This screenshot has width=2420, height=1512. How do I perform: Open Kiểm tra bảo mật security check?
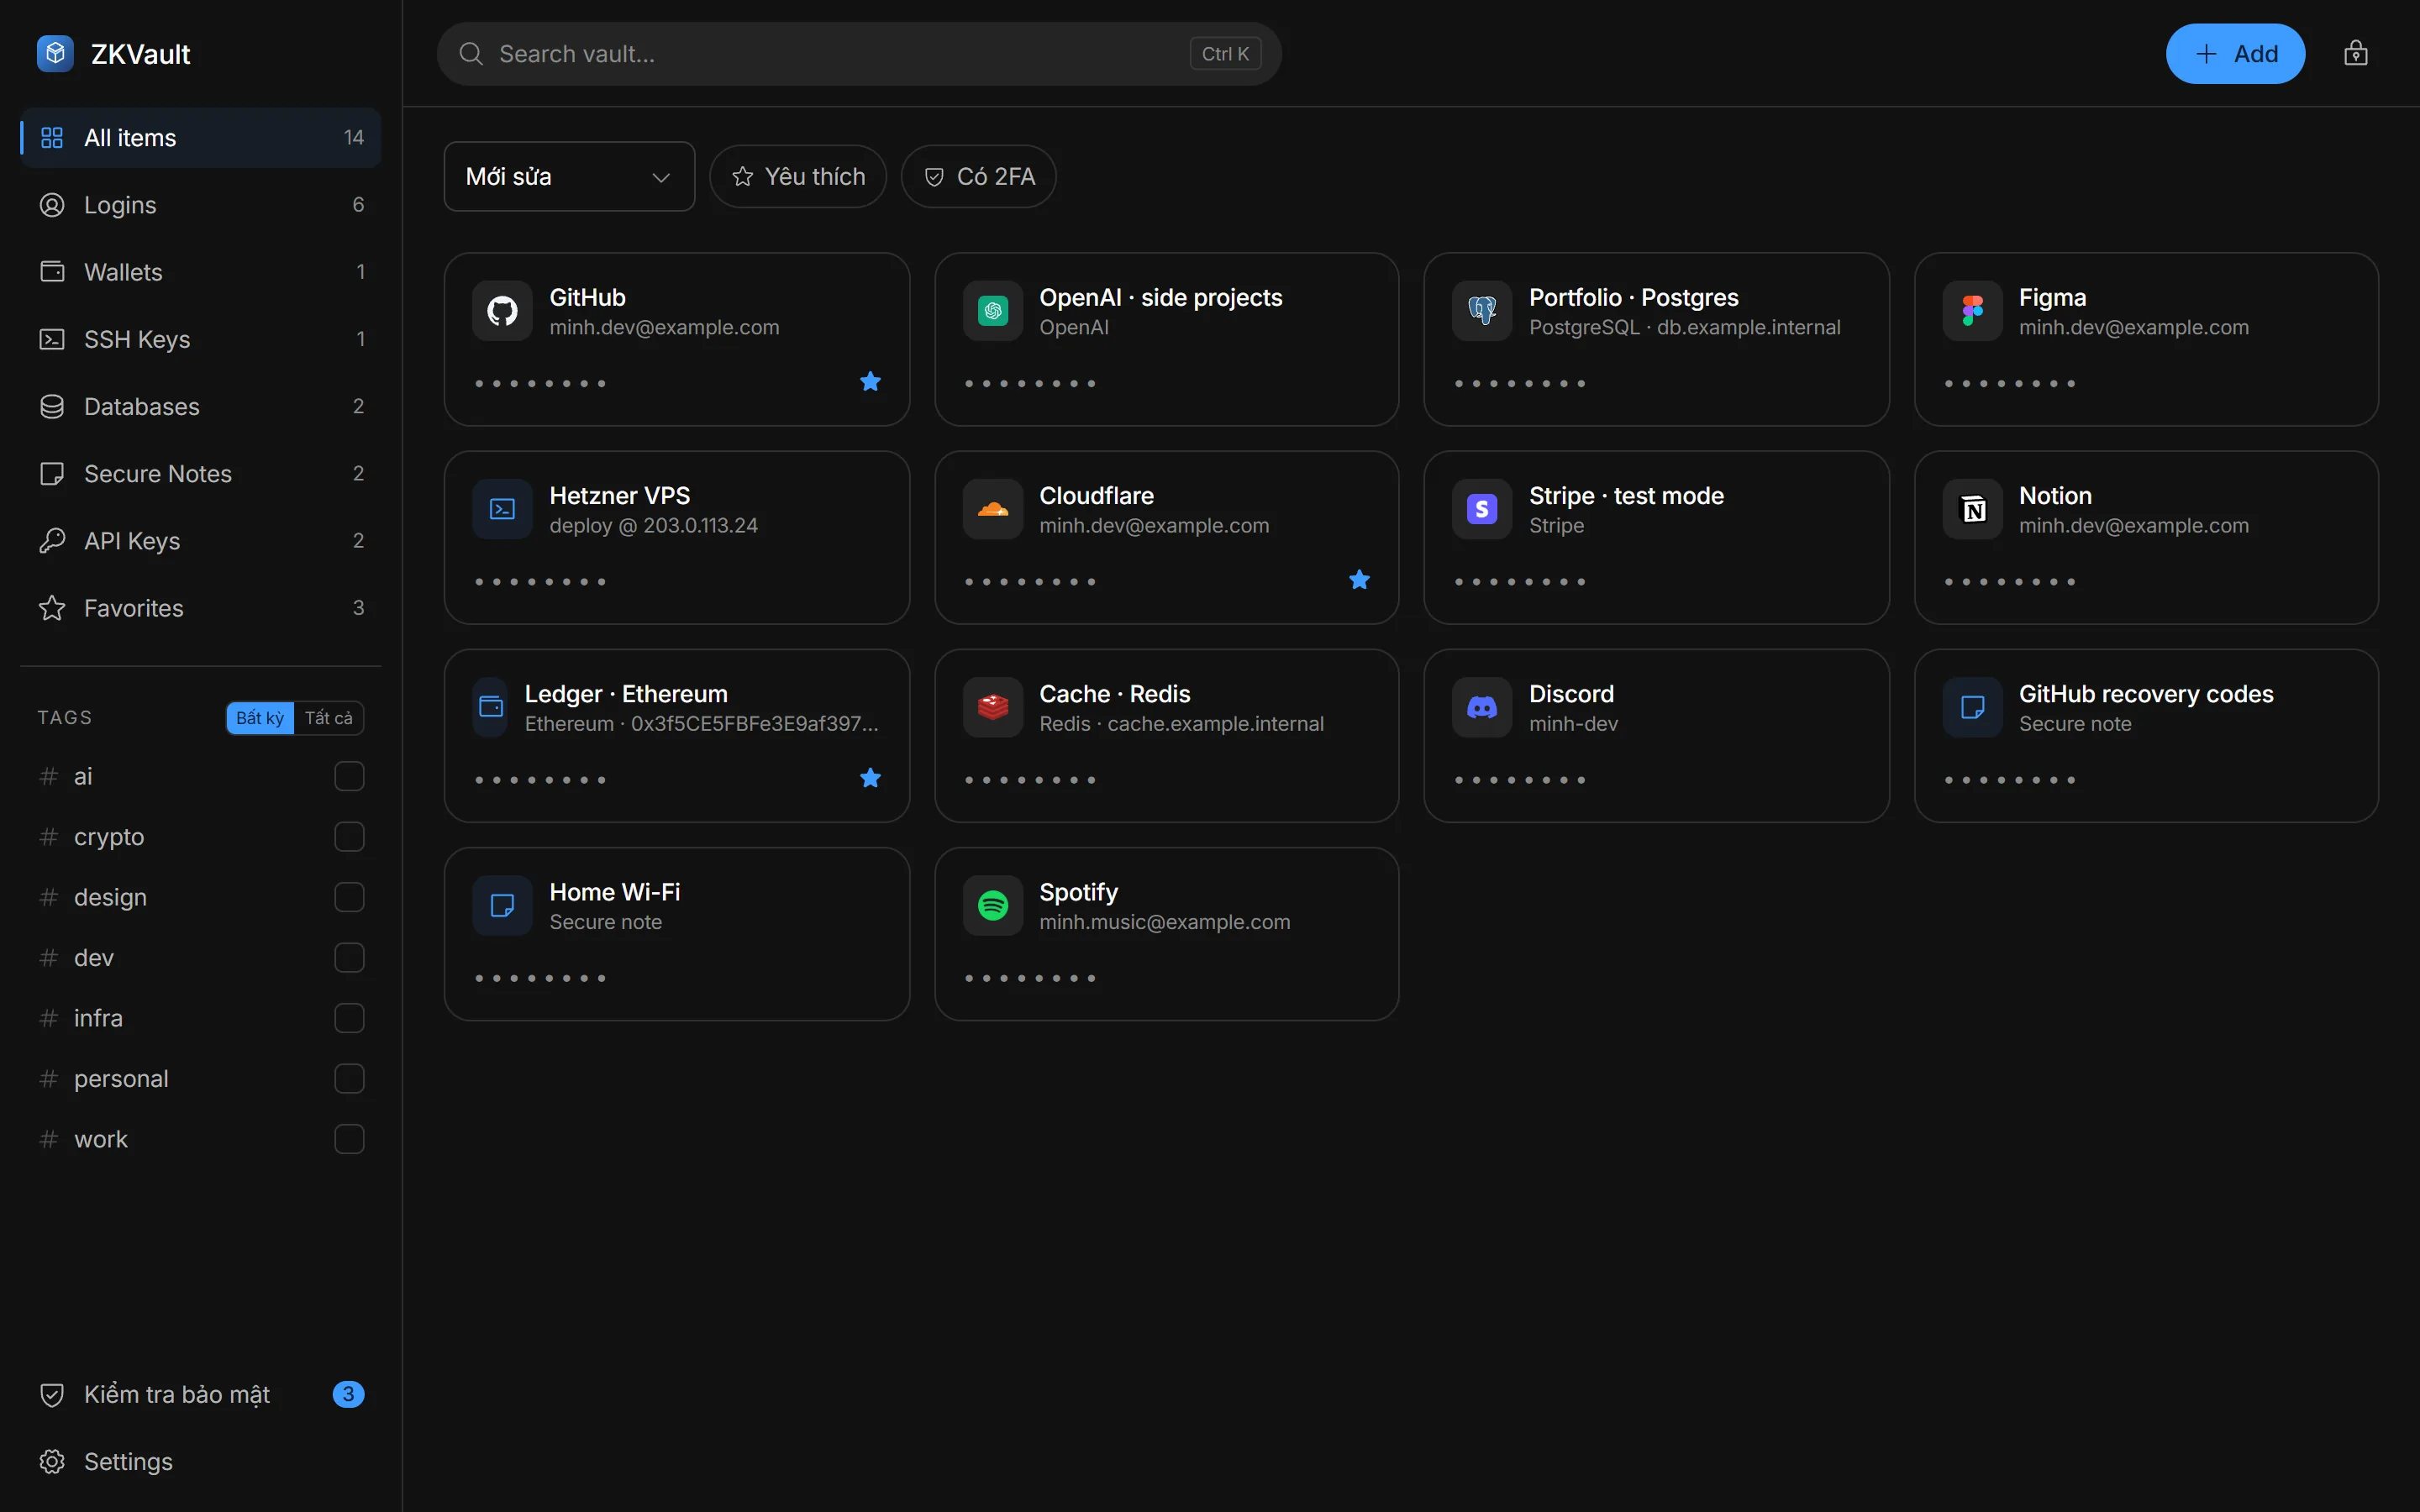tap(200, 1394)
